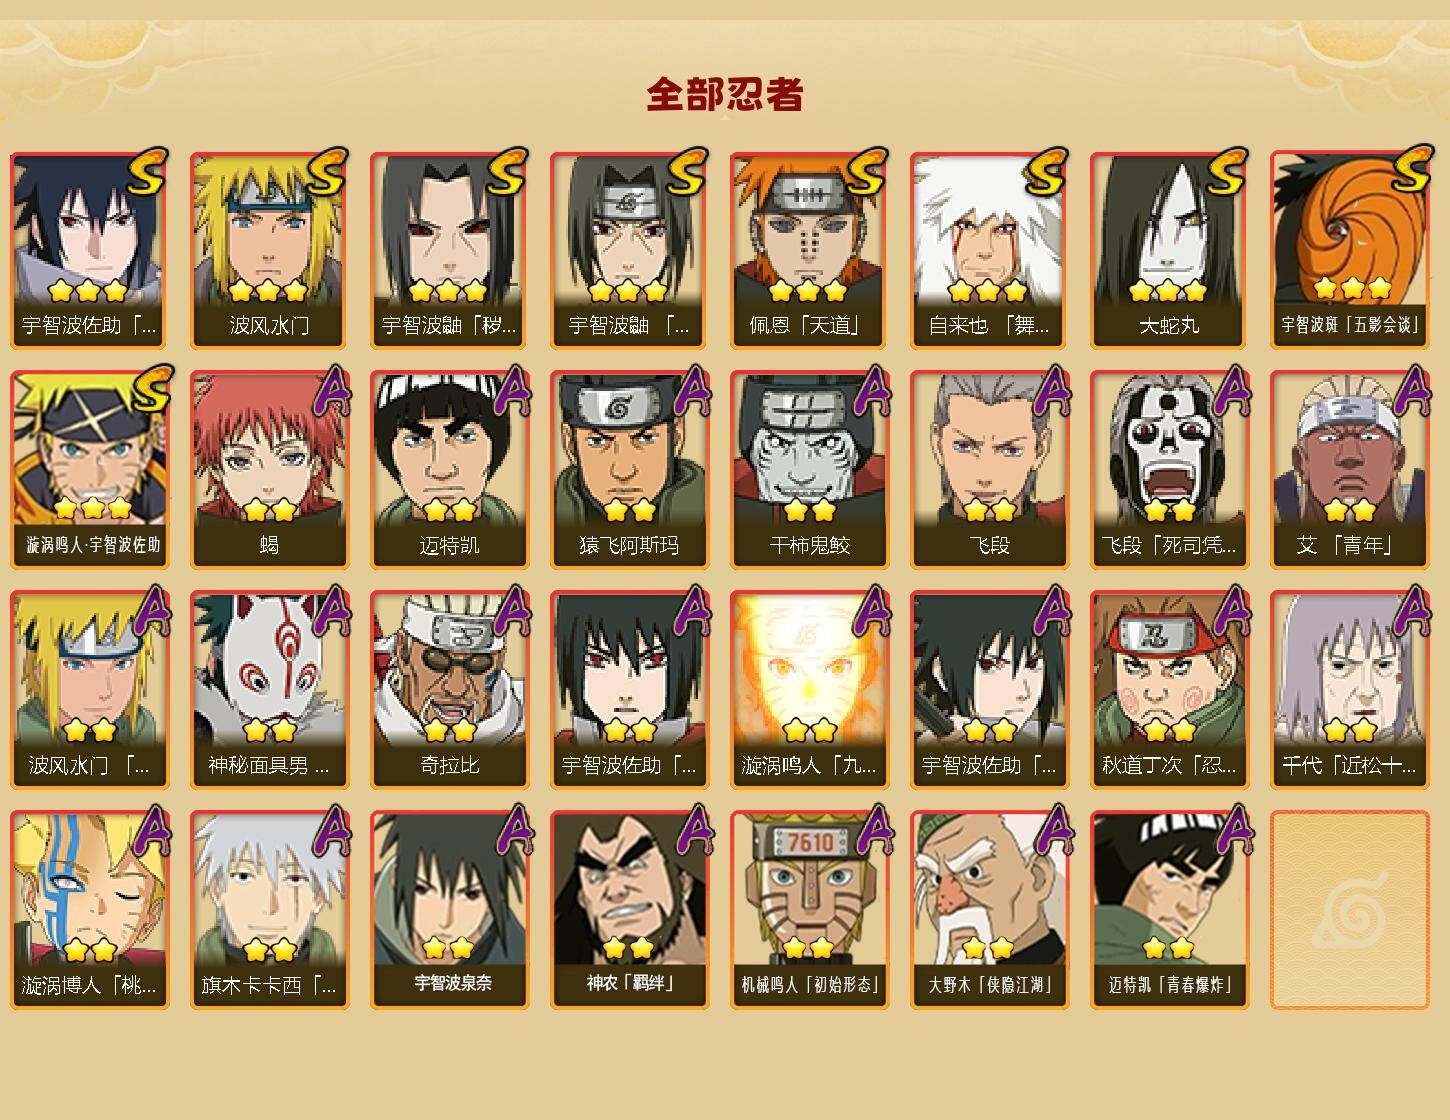Pick the 猿飞阿斯玛 ninja card
This screenshot has width=1450, height=1120.
click(x=630, y=470)
